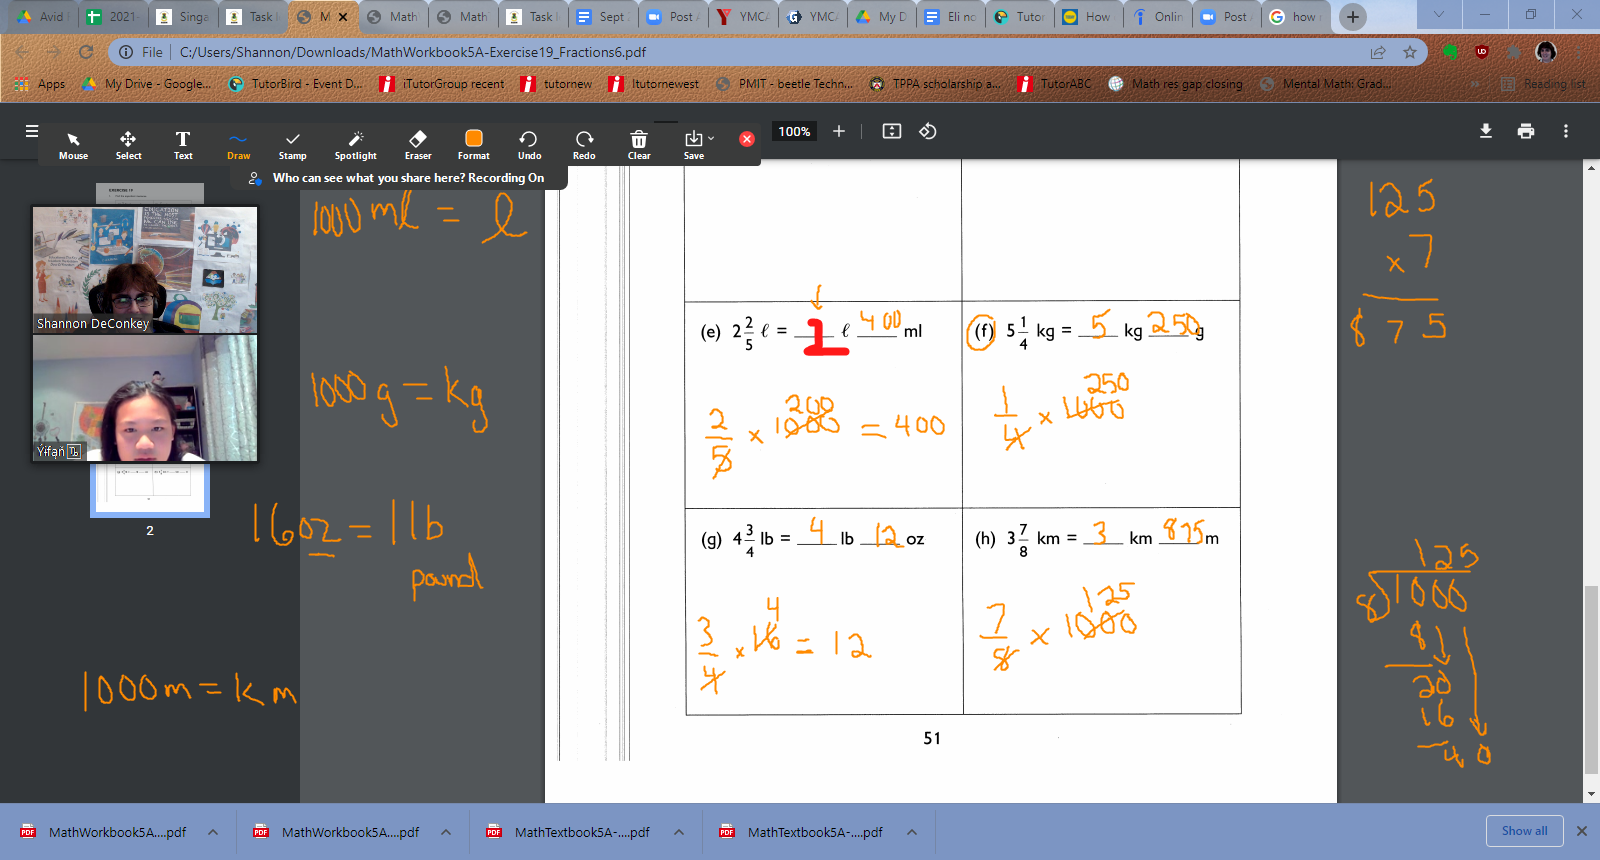The width and height of the screenshot is (1600, 860).
Task: Close the downloads bar
Action: point(1582,831)
